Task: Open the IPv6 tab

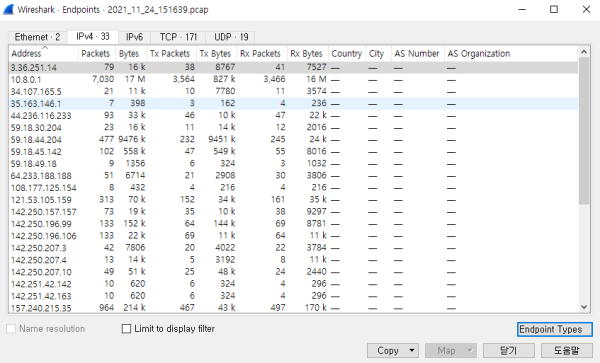Action: tap(134, 37)
